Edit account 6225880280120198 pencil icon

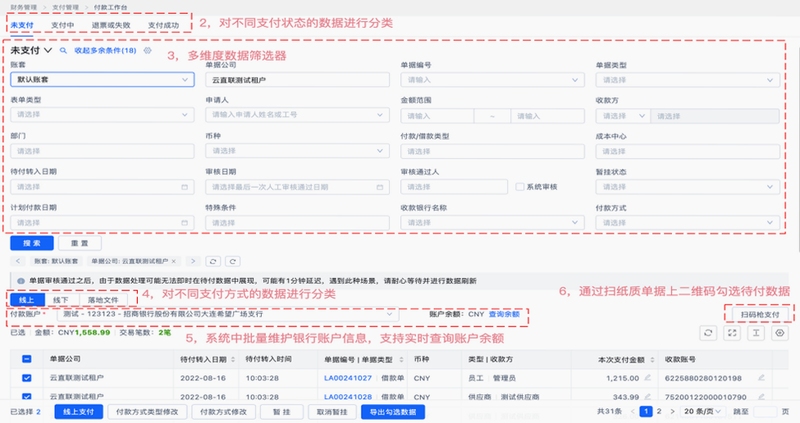761,378
